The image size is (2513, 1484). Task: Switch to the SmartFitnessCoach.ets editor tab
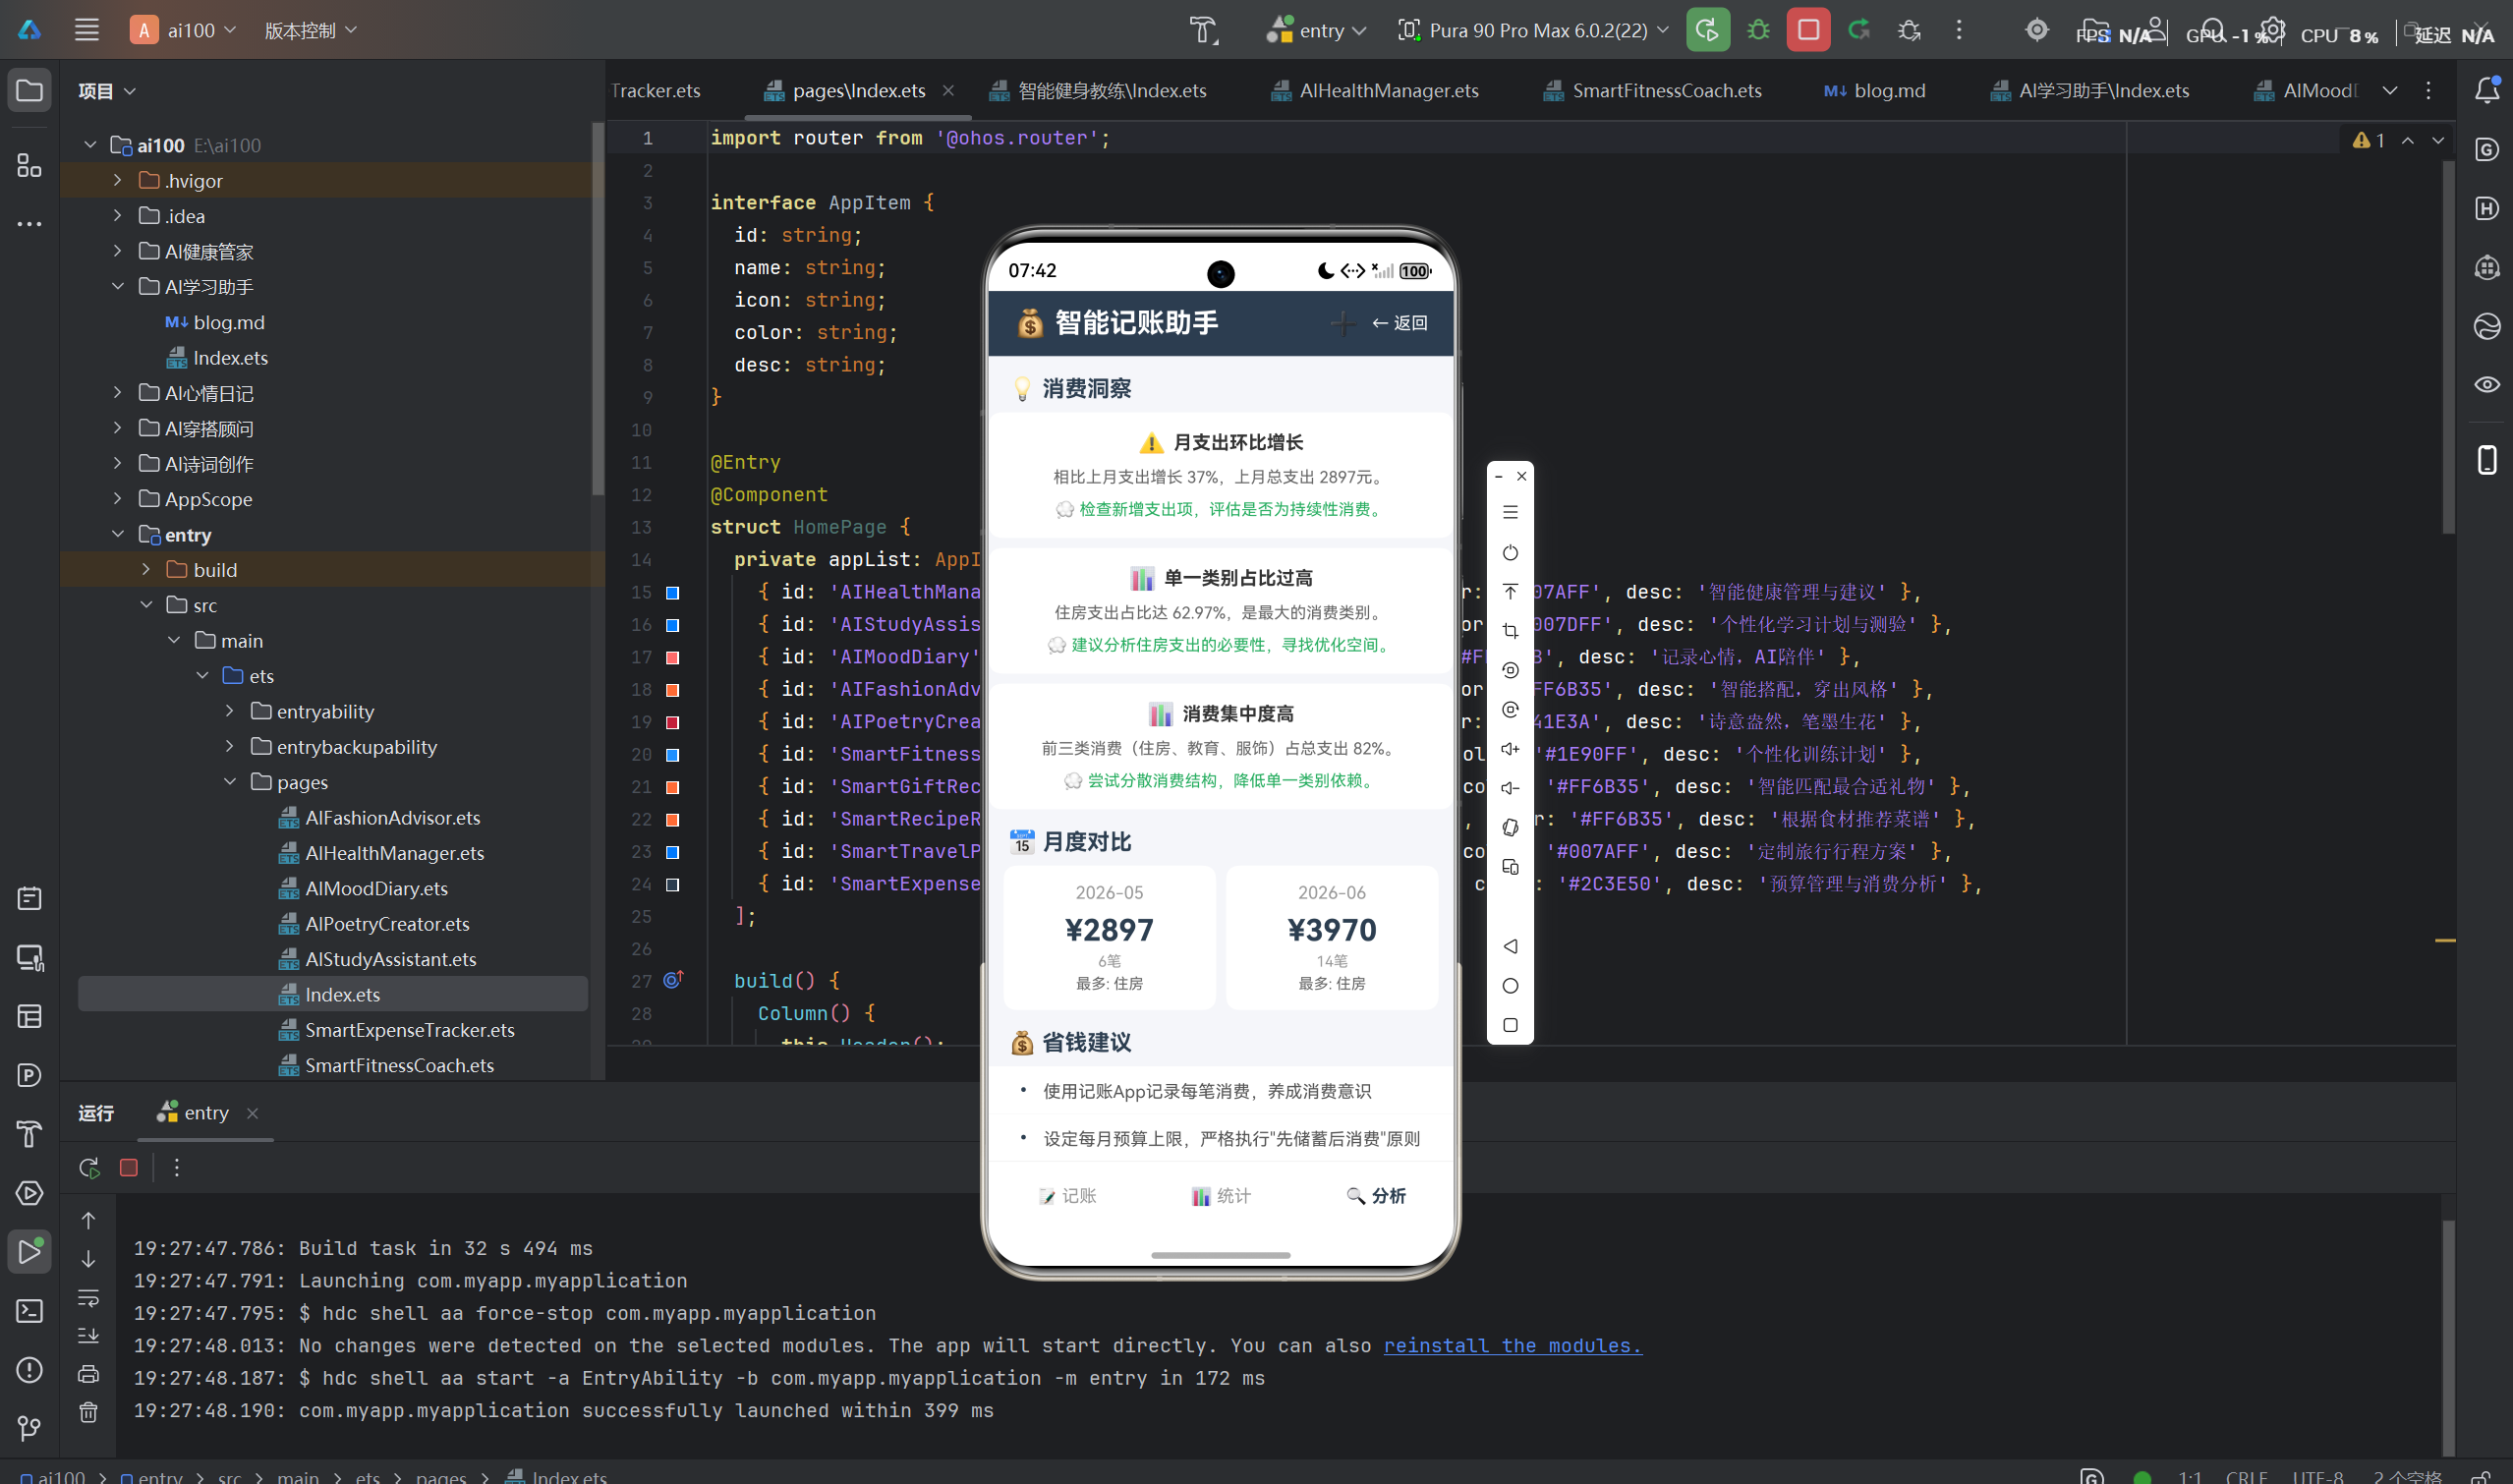(1652, 90)
